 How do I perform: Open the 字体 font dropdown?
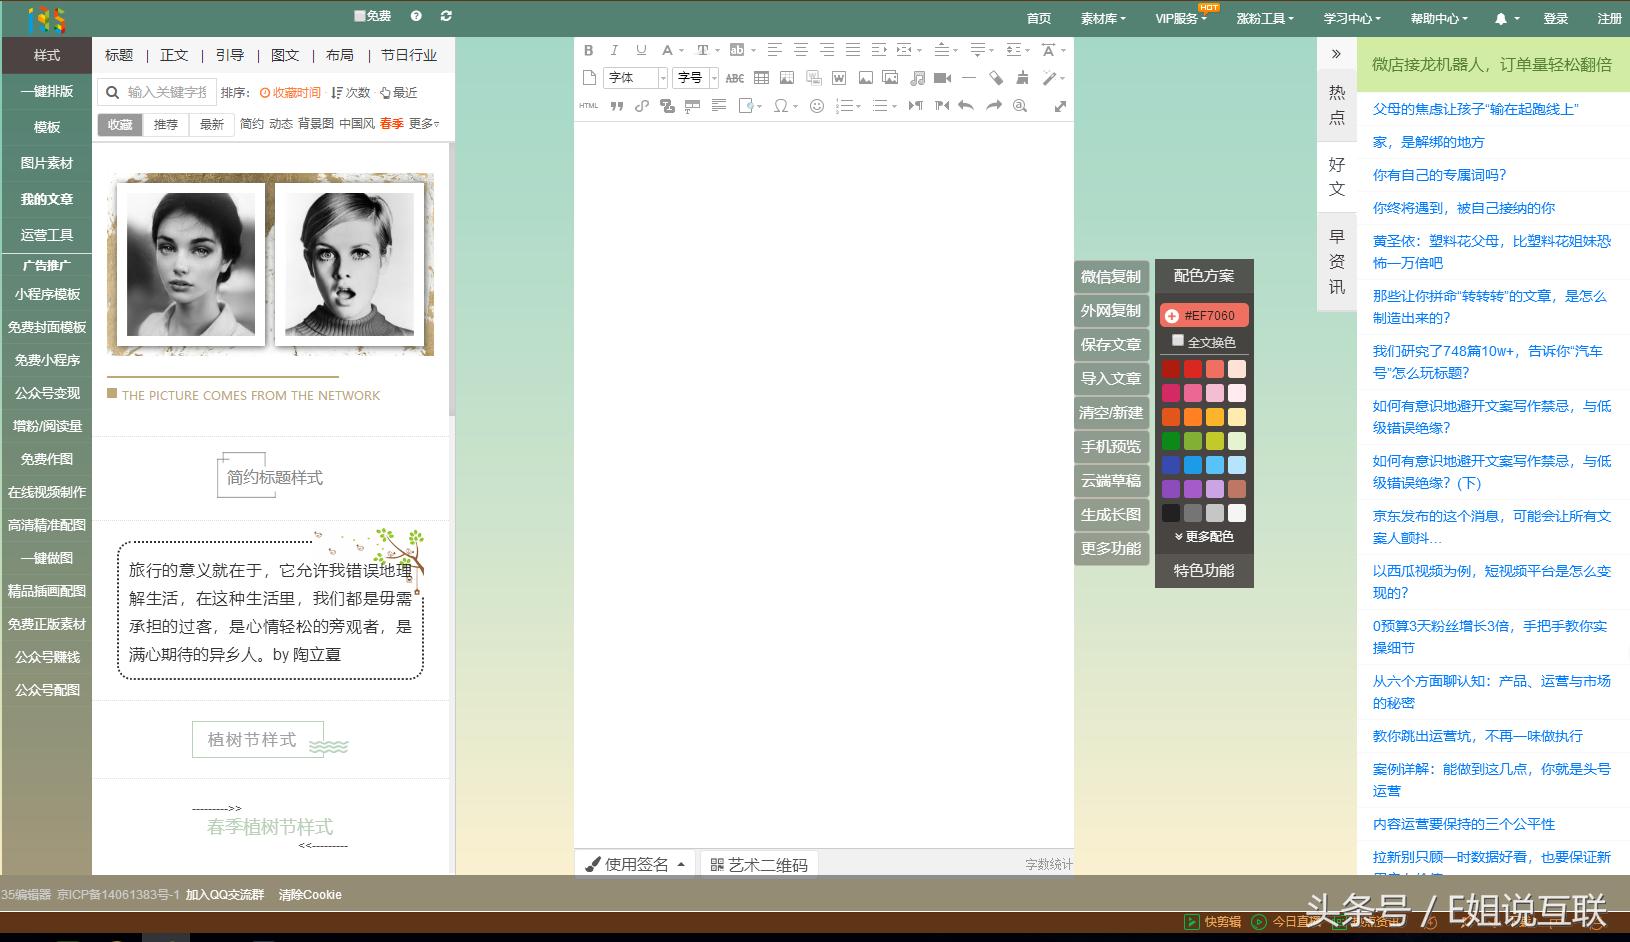(635, 78)
